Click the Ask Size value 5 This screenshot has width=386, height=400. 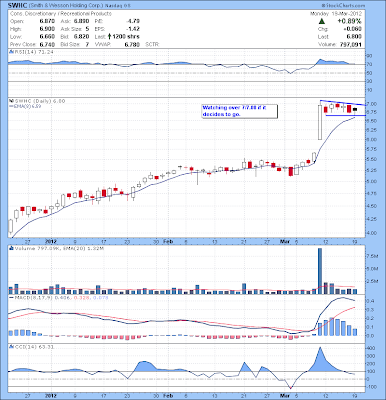click(x=87, y=29)
